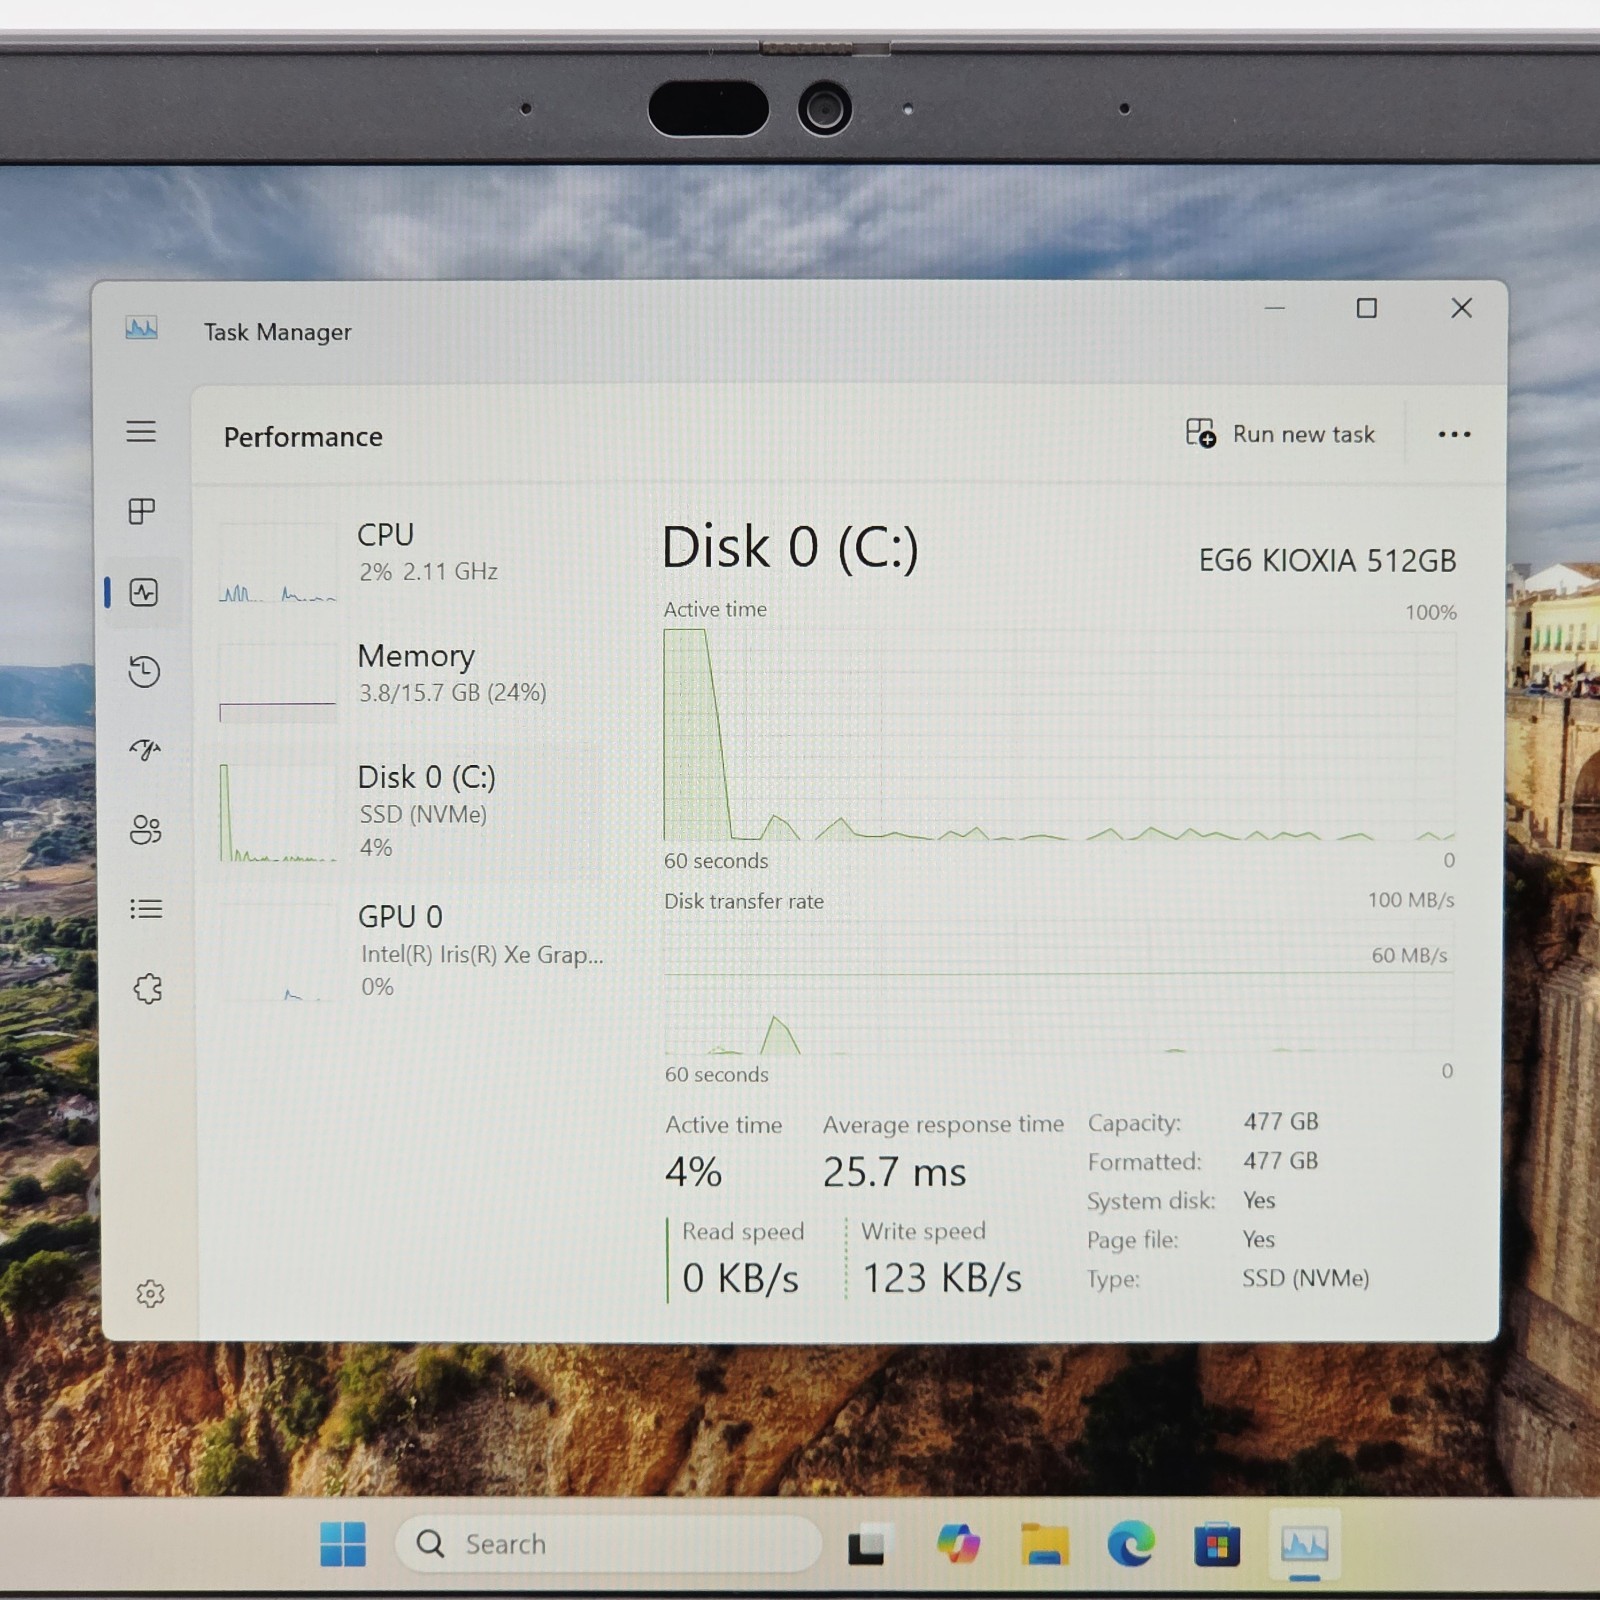Click the Disk 0 (C:) main heading
The image size is (1600, 1600).
790,547
